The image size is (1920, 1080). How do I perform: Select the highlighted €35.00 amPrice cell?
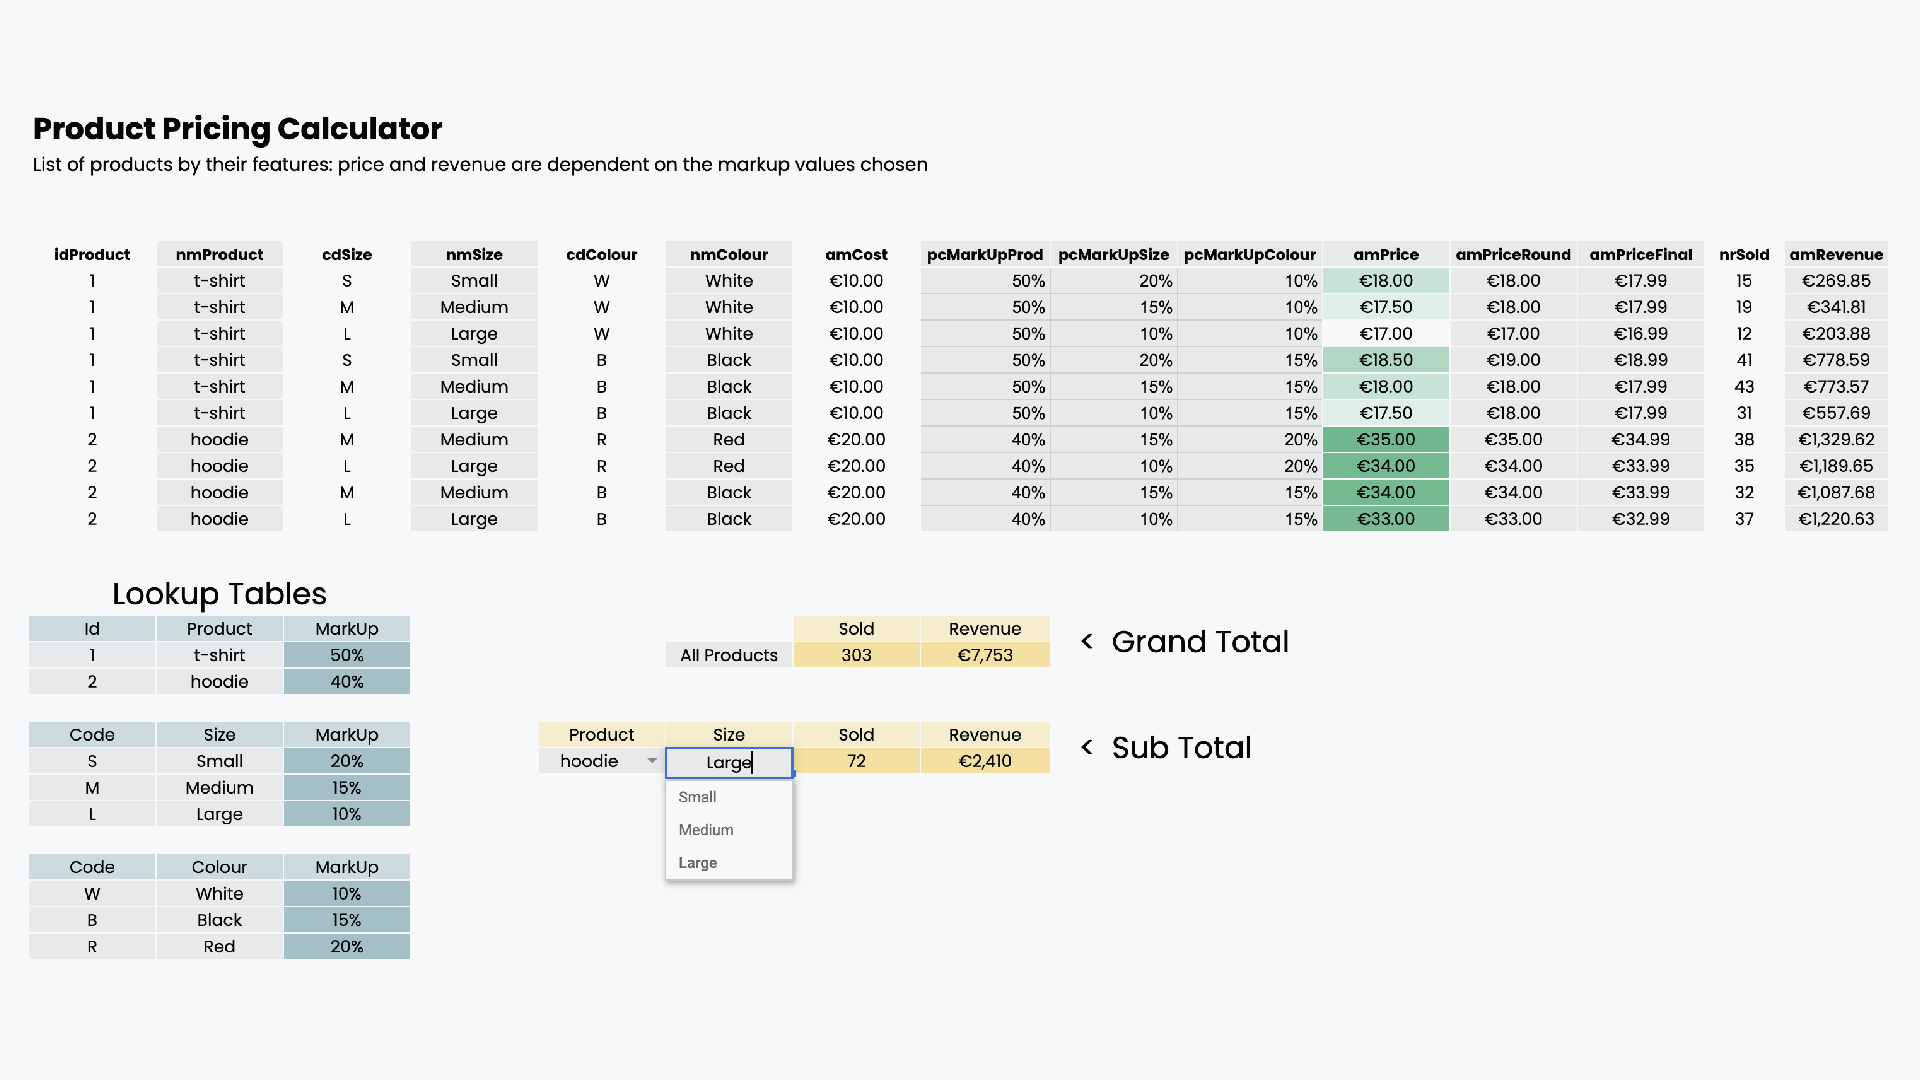[1385, 439]
